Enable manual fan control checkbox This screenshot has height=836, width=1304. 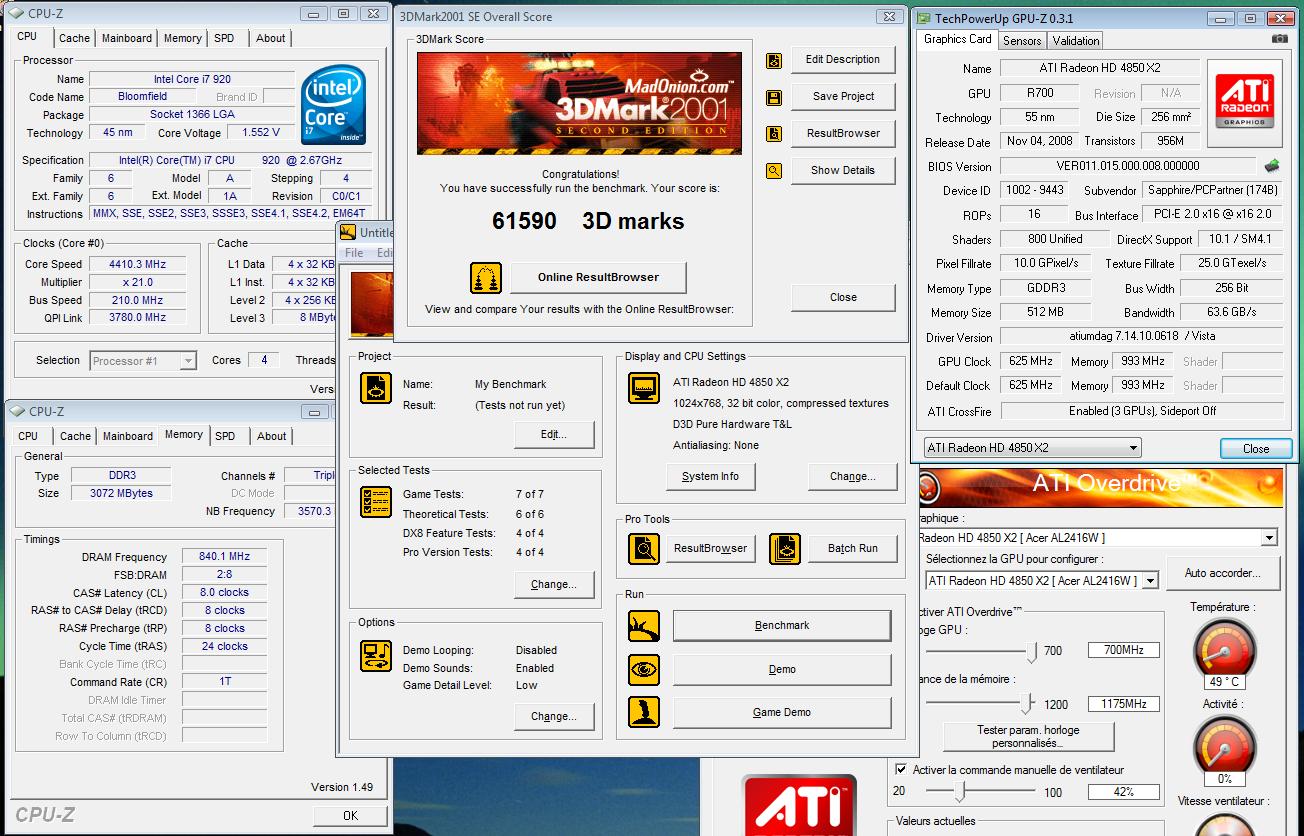pos(902,770)
